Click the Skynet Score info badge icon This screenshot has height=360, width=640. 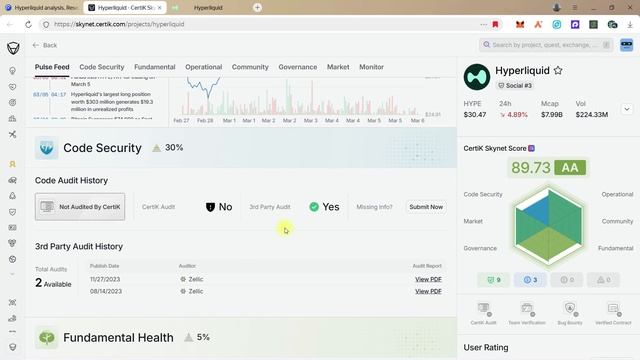(531, 148)
